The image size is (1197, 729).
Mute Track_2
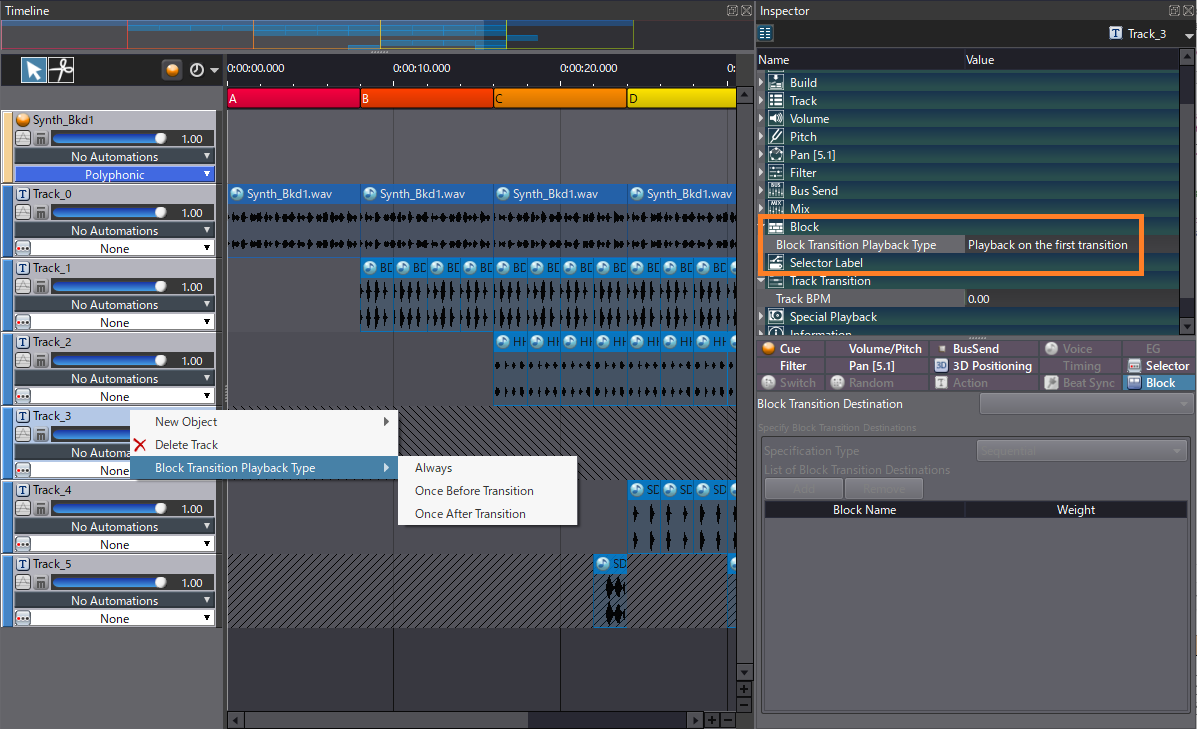tap(41, 360)
